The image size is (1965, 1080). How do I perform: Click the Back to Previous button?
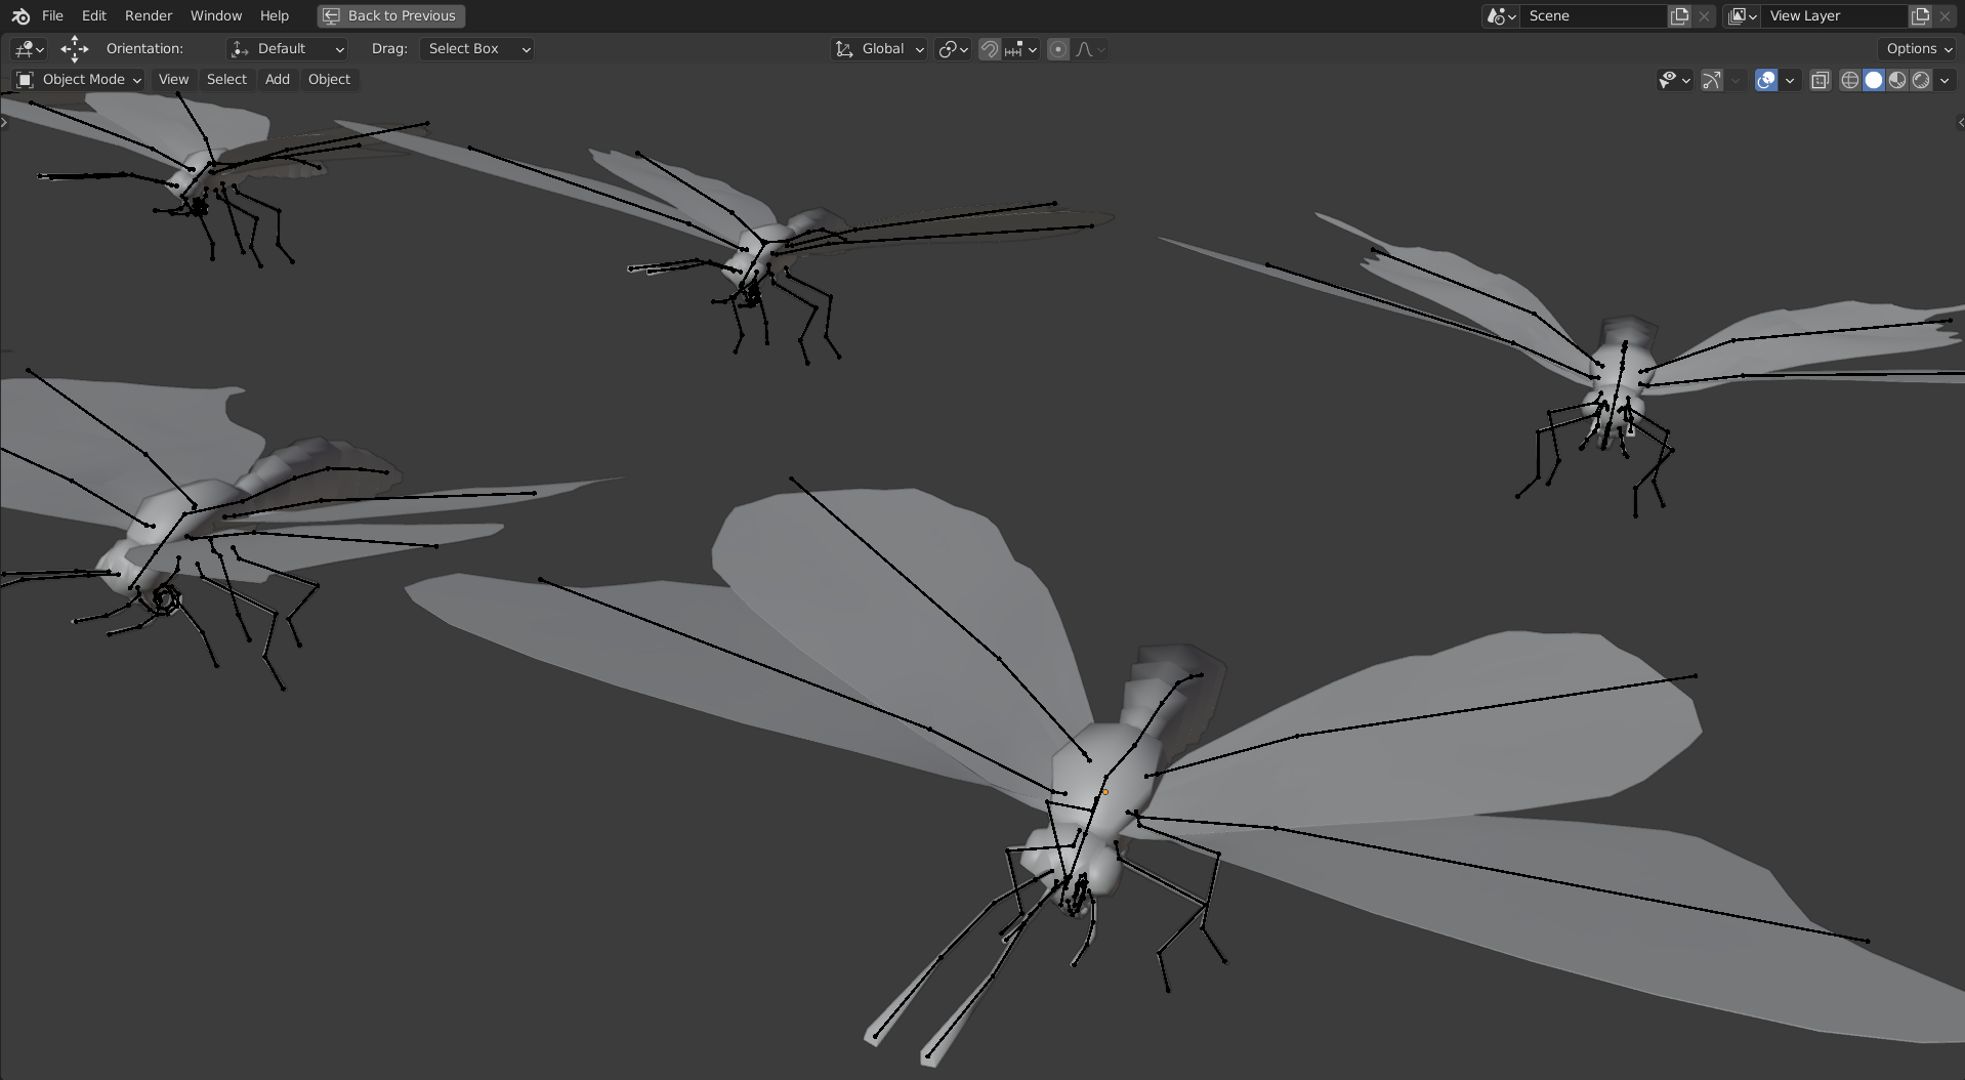(391, 16)
